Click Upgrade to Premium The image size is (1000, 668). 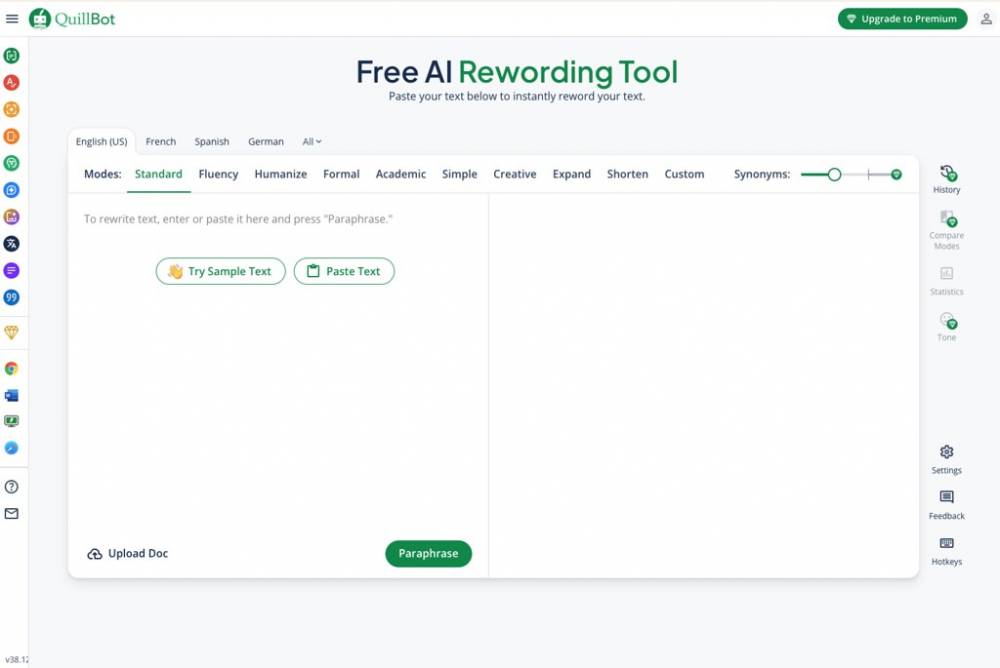[x=902, y=18]
